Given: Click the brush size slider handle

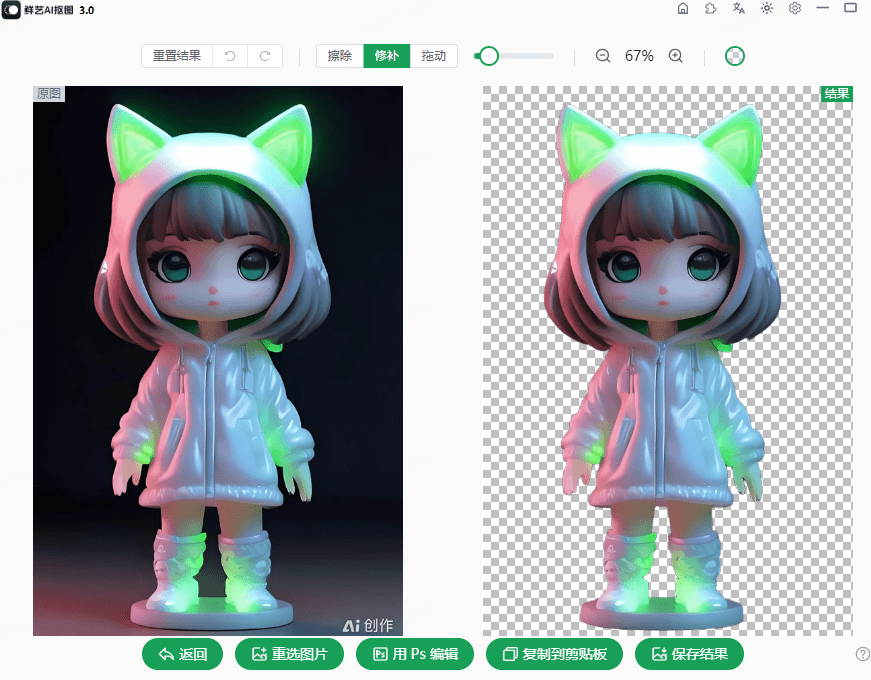Looking at the screenshot, I should (488, 56).
